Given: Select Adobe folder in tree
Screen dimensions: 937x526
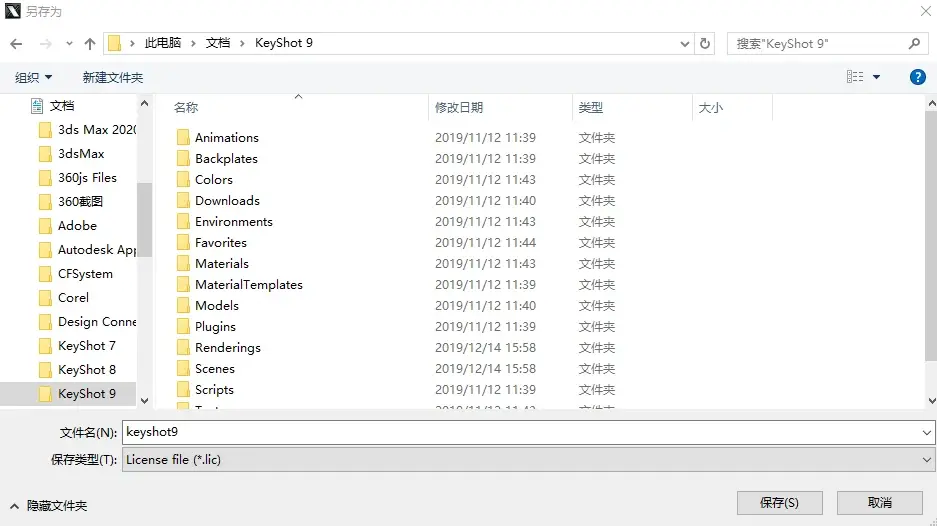Looking at the screenshot, I should (68, 225).
